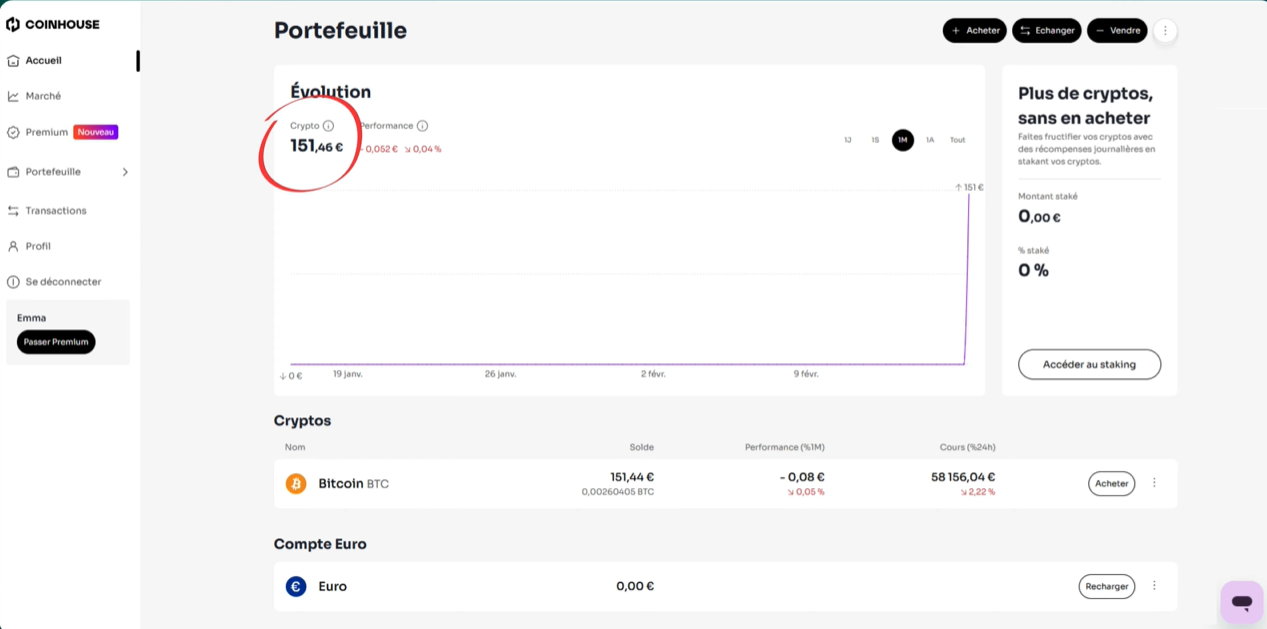Click the Euro currency icon
This screenshot has width=1267, height=629.
296,587
